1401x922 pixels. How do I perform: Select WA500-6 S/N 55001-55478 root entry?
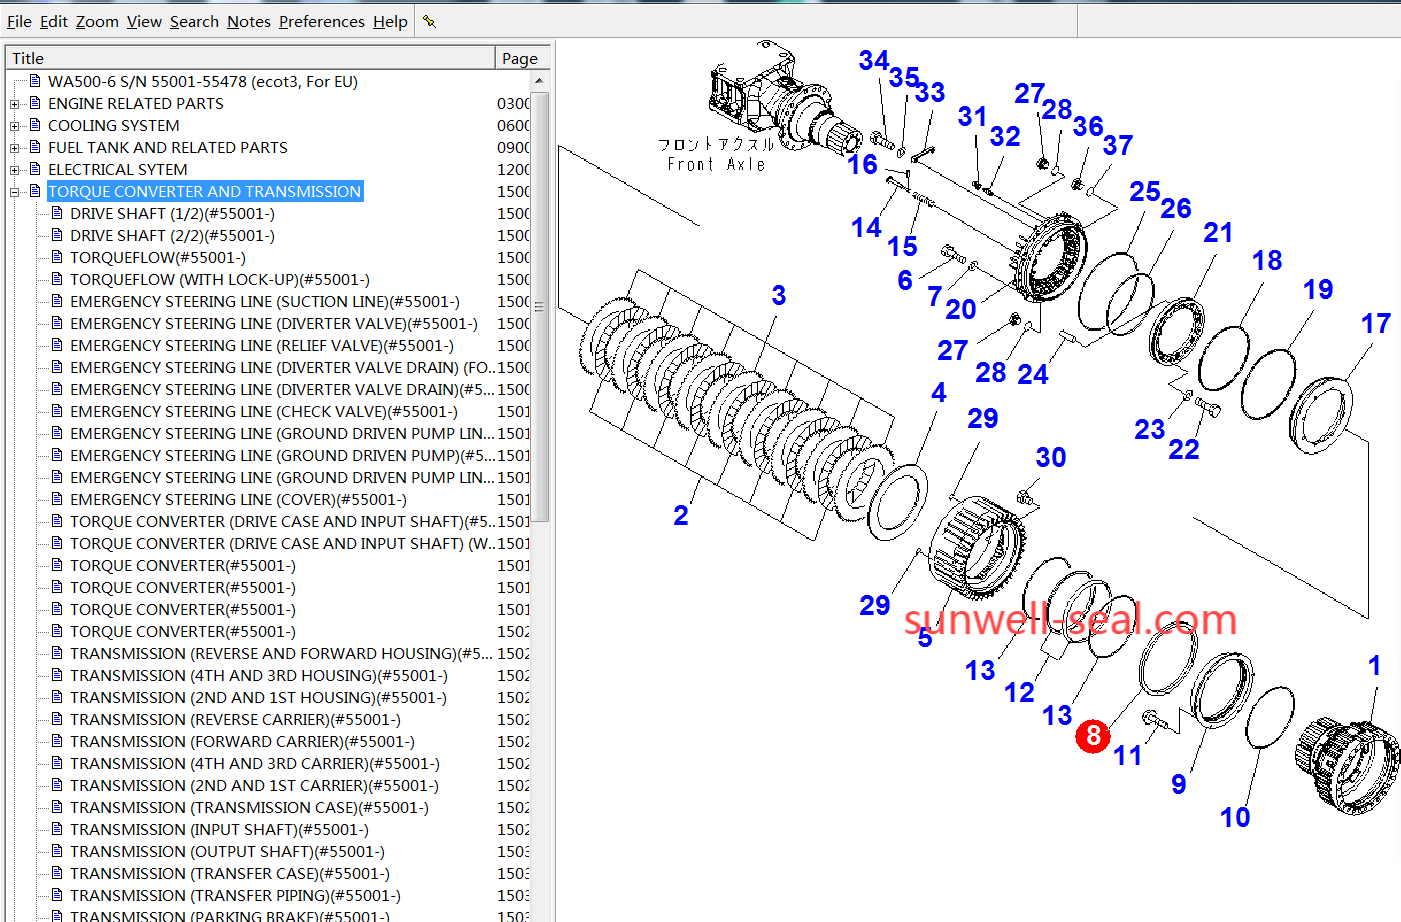coord(203,81)
